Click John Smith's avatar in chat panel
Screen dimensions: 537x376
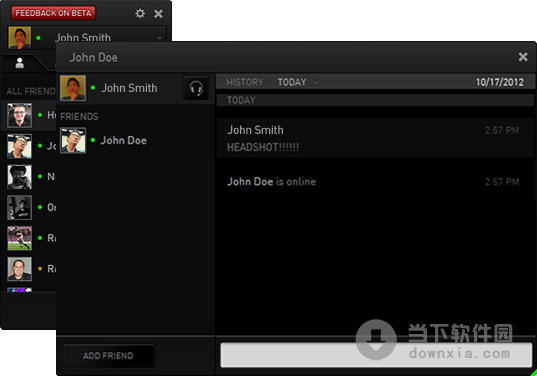pos(73,88)
